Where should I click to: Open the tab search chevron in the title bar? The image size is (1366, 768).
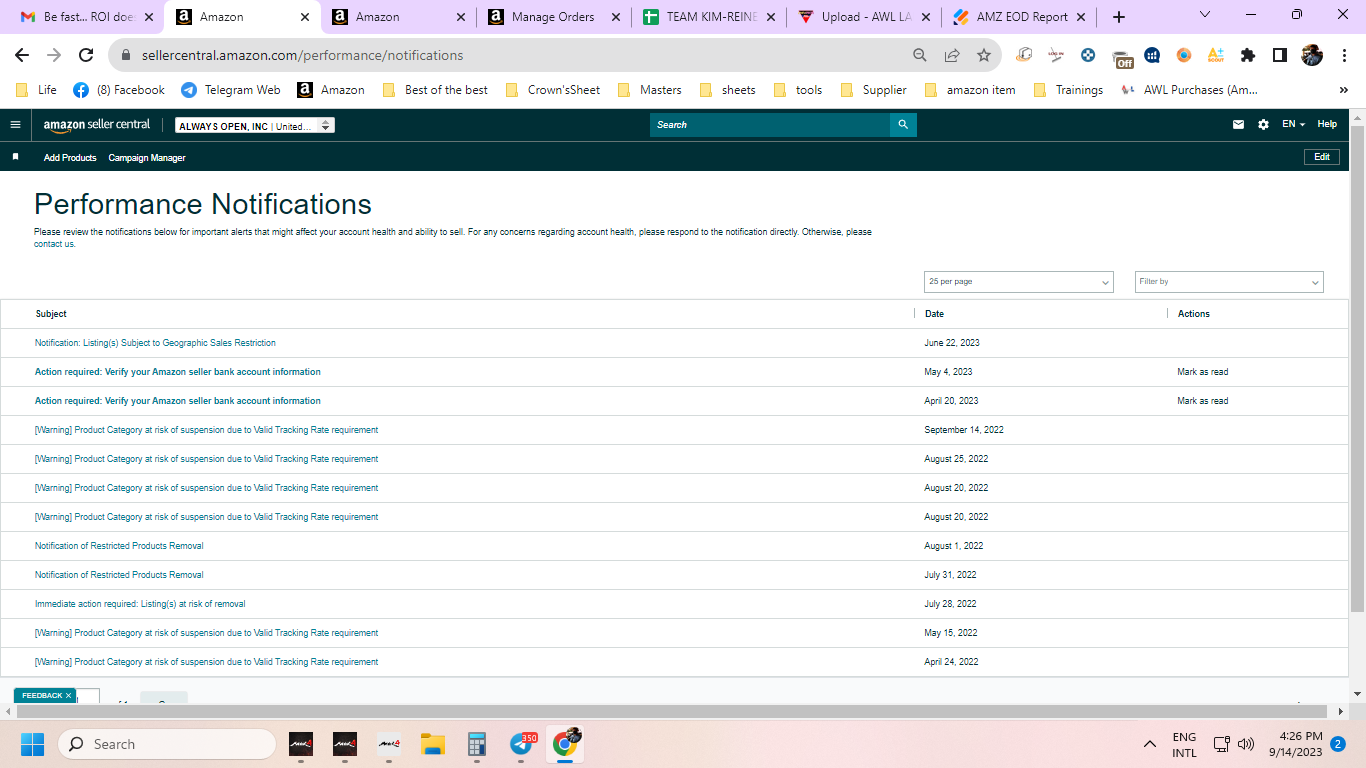(x=1204, y=15)
